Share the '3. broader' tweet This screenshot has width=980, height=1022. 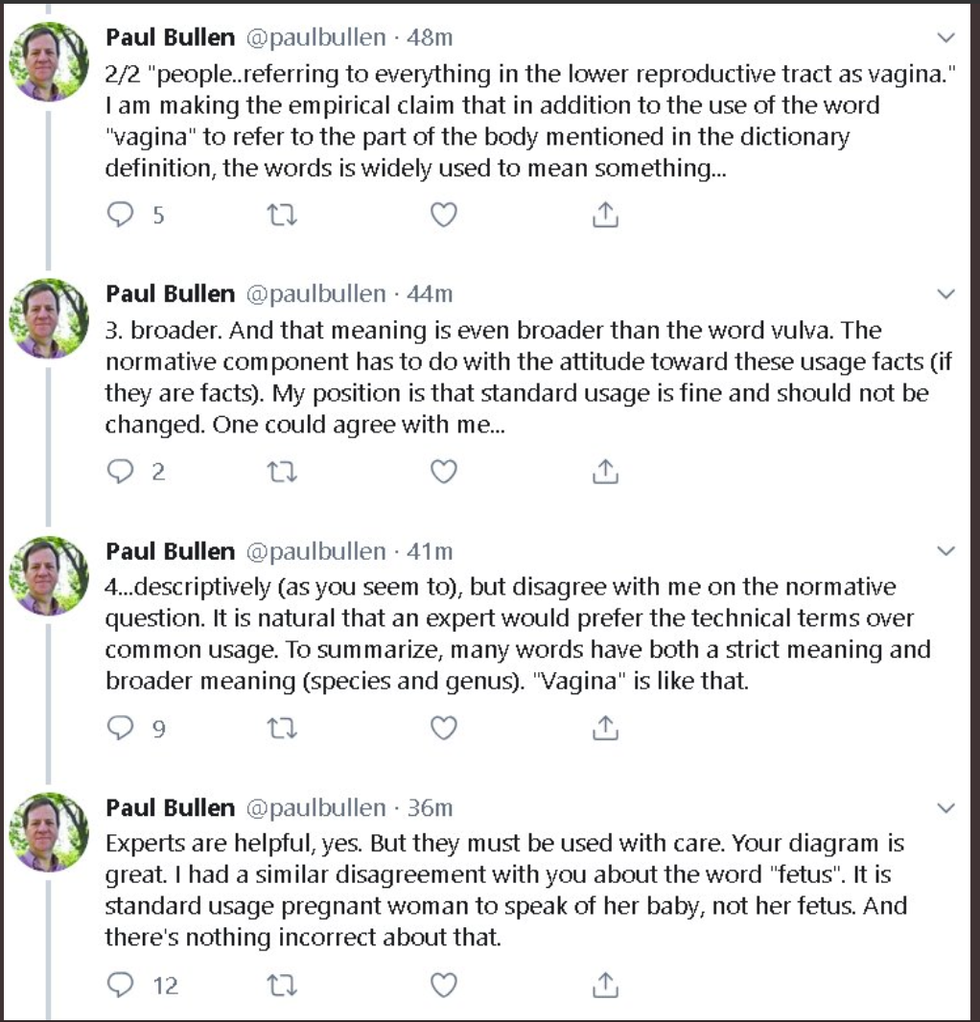(x=604, y=471)
